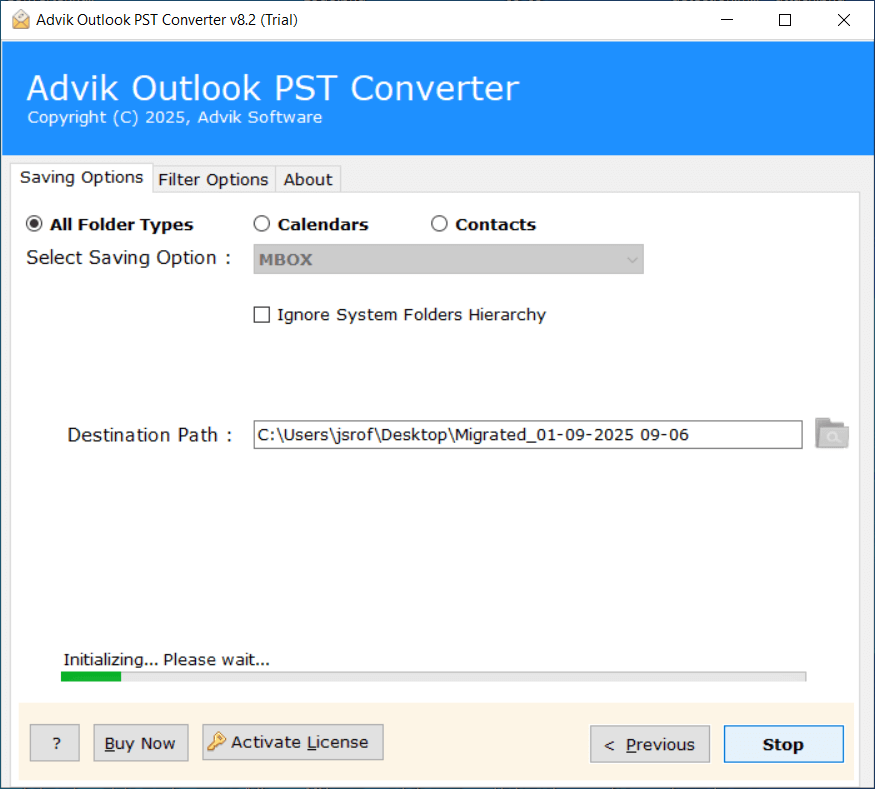Enable Ignore System Folders Hierarchy checkbox

click(262, 315)
